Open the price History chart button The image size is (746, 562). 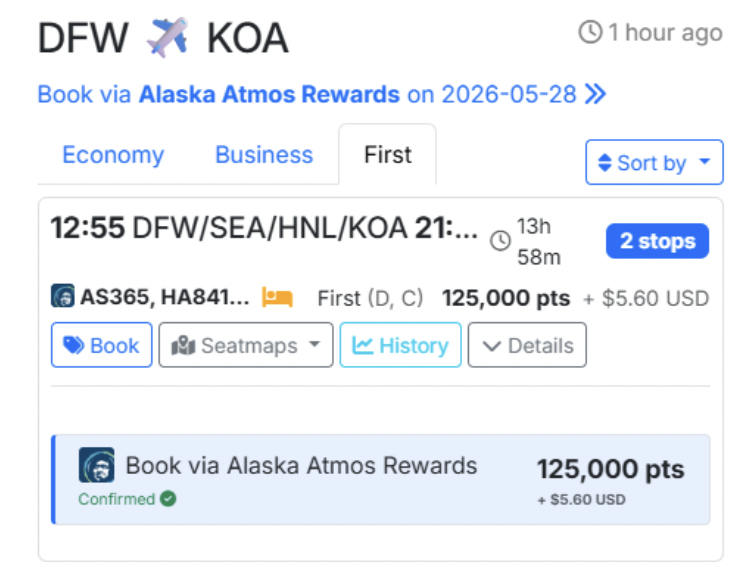[400, 345]
